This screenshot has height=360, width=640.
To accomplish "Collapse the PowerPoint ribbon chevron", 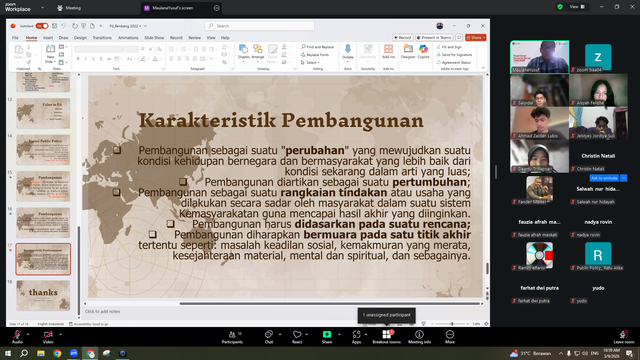I will 483,68.
